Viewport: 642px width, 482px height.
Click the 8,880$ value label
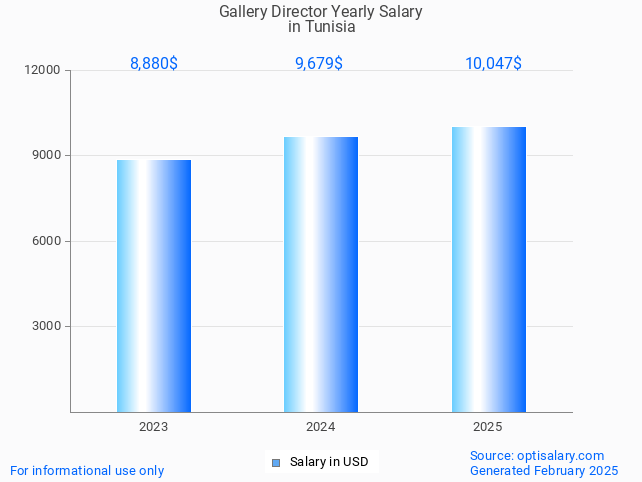tap(154, 63)
